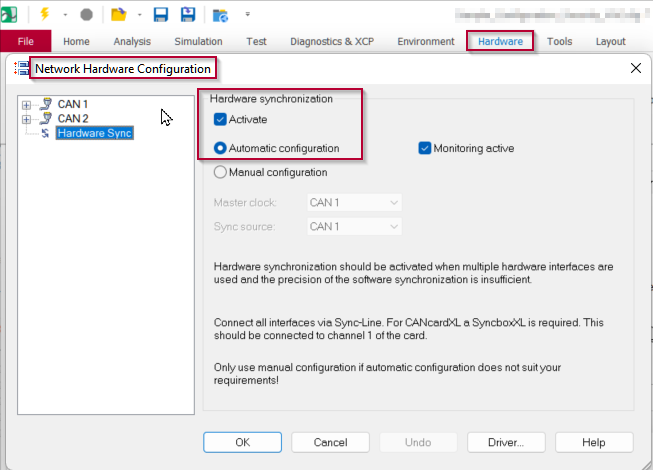The image size is (653, 470).
Task: Expand the CAN 1 tree node
Action: click(x=26, y=105)
